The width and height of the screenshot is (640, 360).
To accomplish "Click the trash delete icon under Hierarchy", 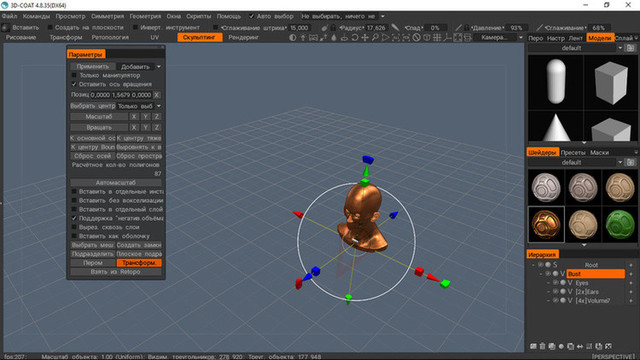I will [542, 346].
